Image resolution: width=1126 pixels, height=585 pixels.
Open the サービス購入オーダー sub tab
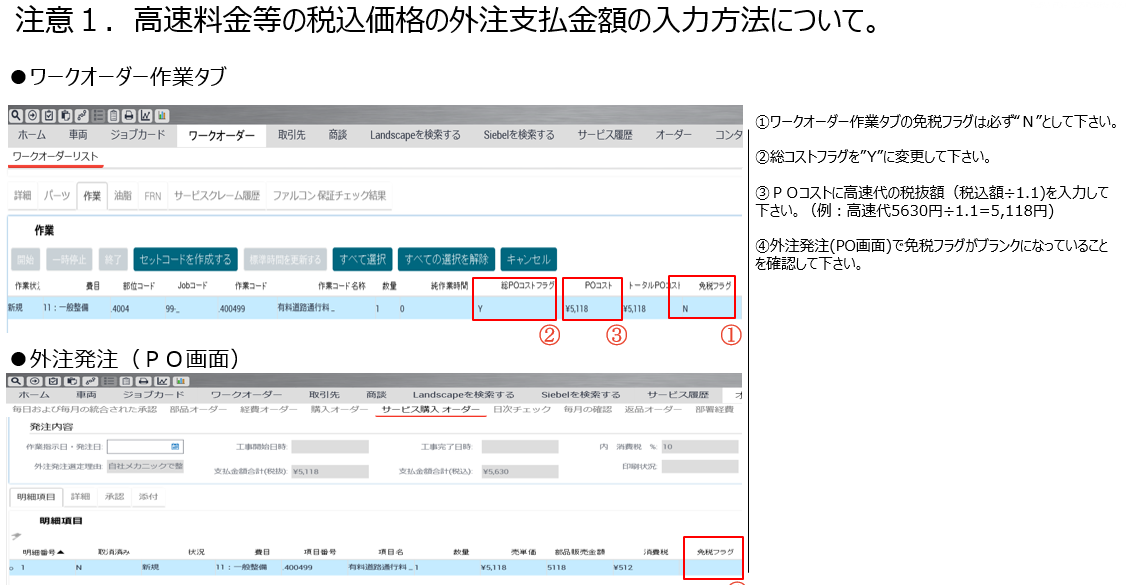(430, 409)
